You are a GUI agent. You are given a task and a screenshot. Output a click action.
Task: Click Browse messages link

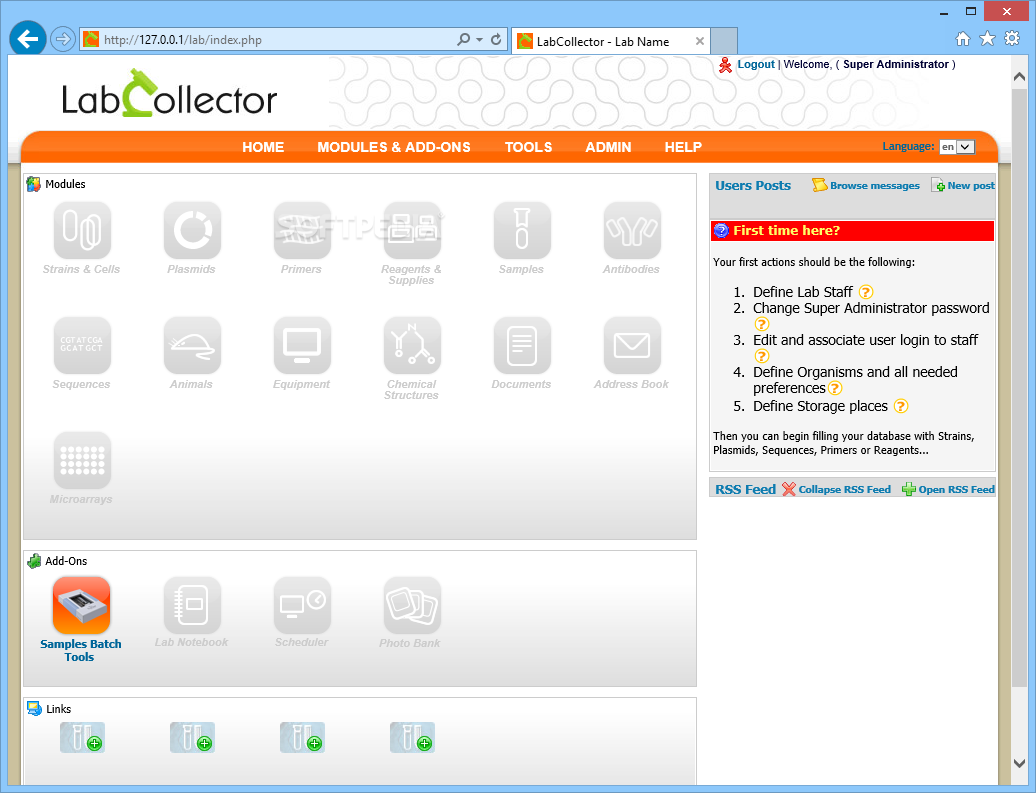tap(875, 186)
